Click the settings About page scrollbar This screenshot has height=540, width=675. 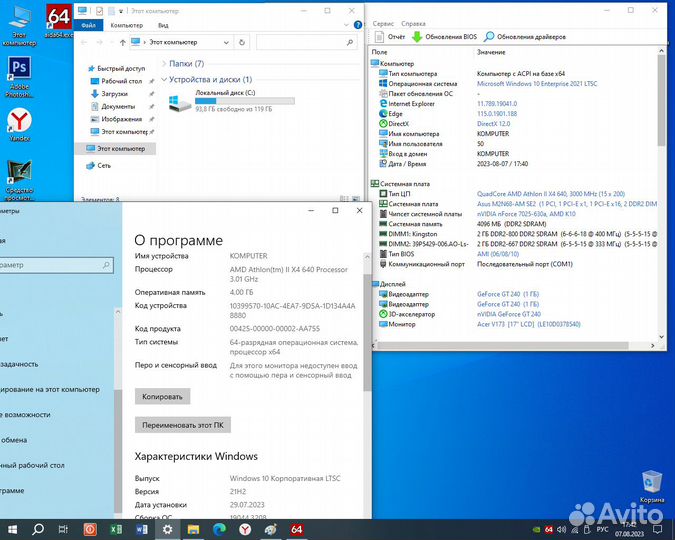pyautogui.click(x=367, y=332)
